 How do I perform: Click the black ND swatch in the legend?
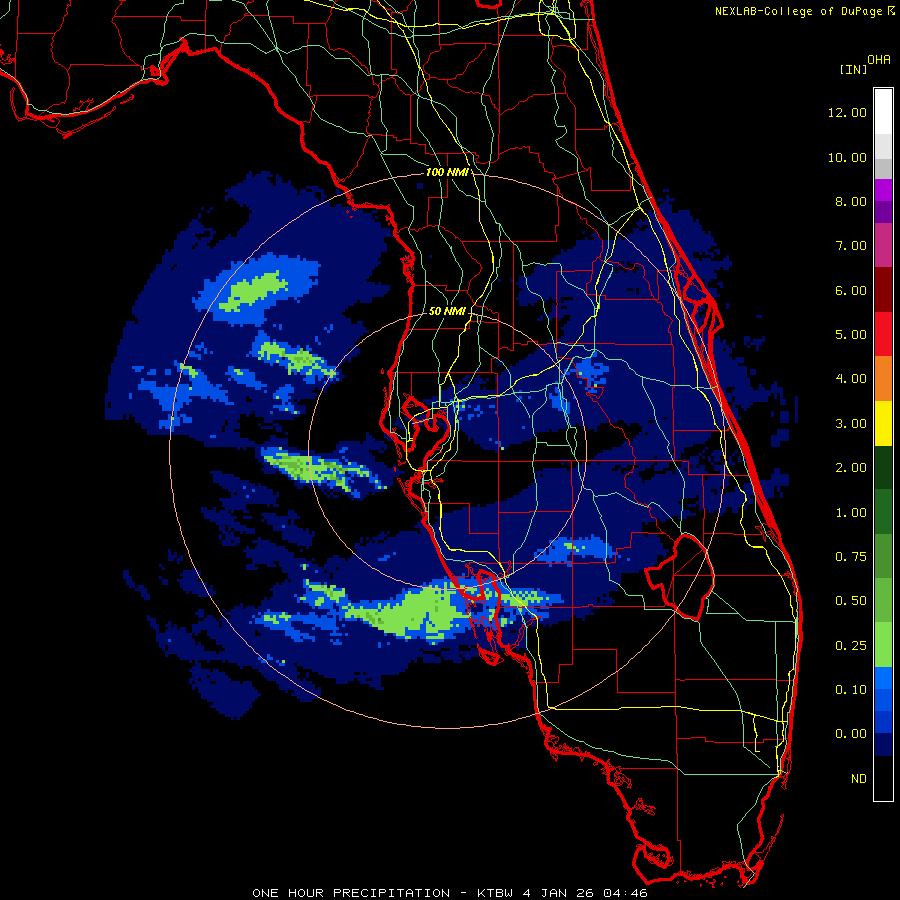(x=883, y=778)
